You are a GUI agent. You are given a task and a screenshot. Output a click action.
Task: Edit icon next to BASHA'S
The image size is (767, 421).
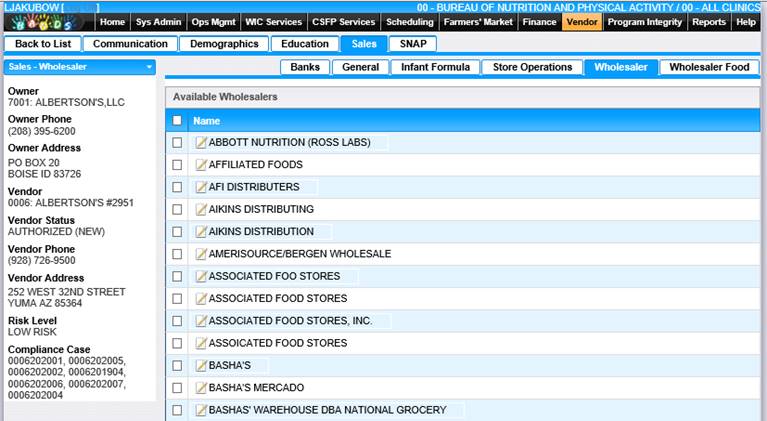201,365
